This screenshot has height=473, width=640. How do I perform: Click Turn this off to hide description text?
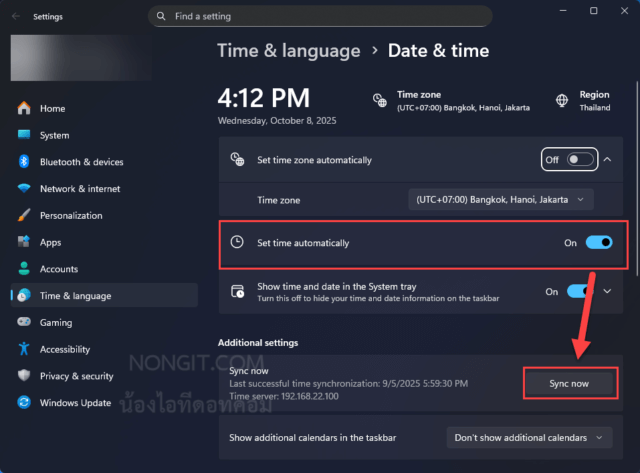[x=378, y=298]
